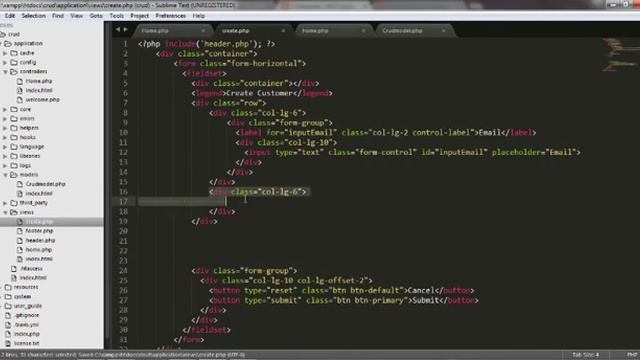Click the word Cancel on line 26
Image resolution: width=640 pixels, height=360 pixels.
[421, 291]
